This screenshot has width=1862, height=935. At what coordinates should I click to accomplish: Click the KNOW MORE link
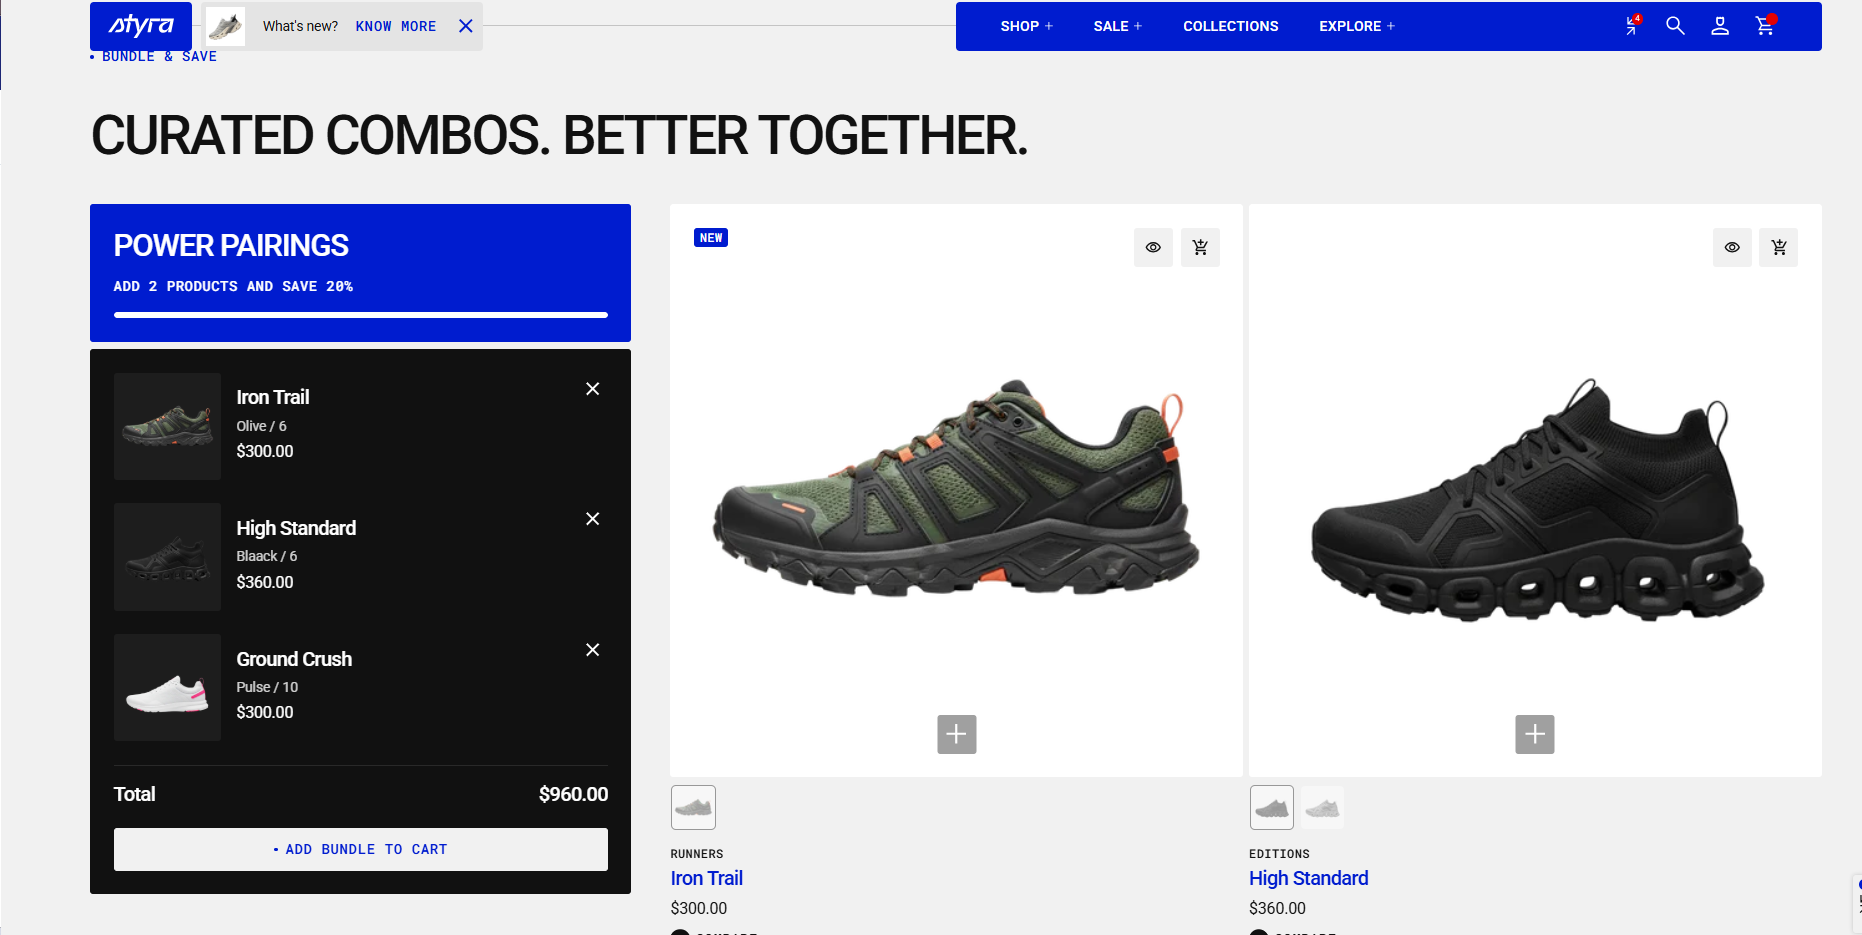click(x=396, y=26)
